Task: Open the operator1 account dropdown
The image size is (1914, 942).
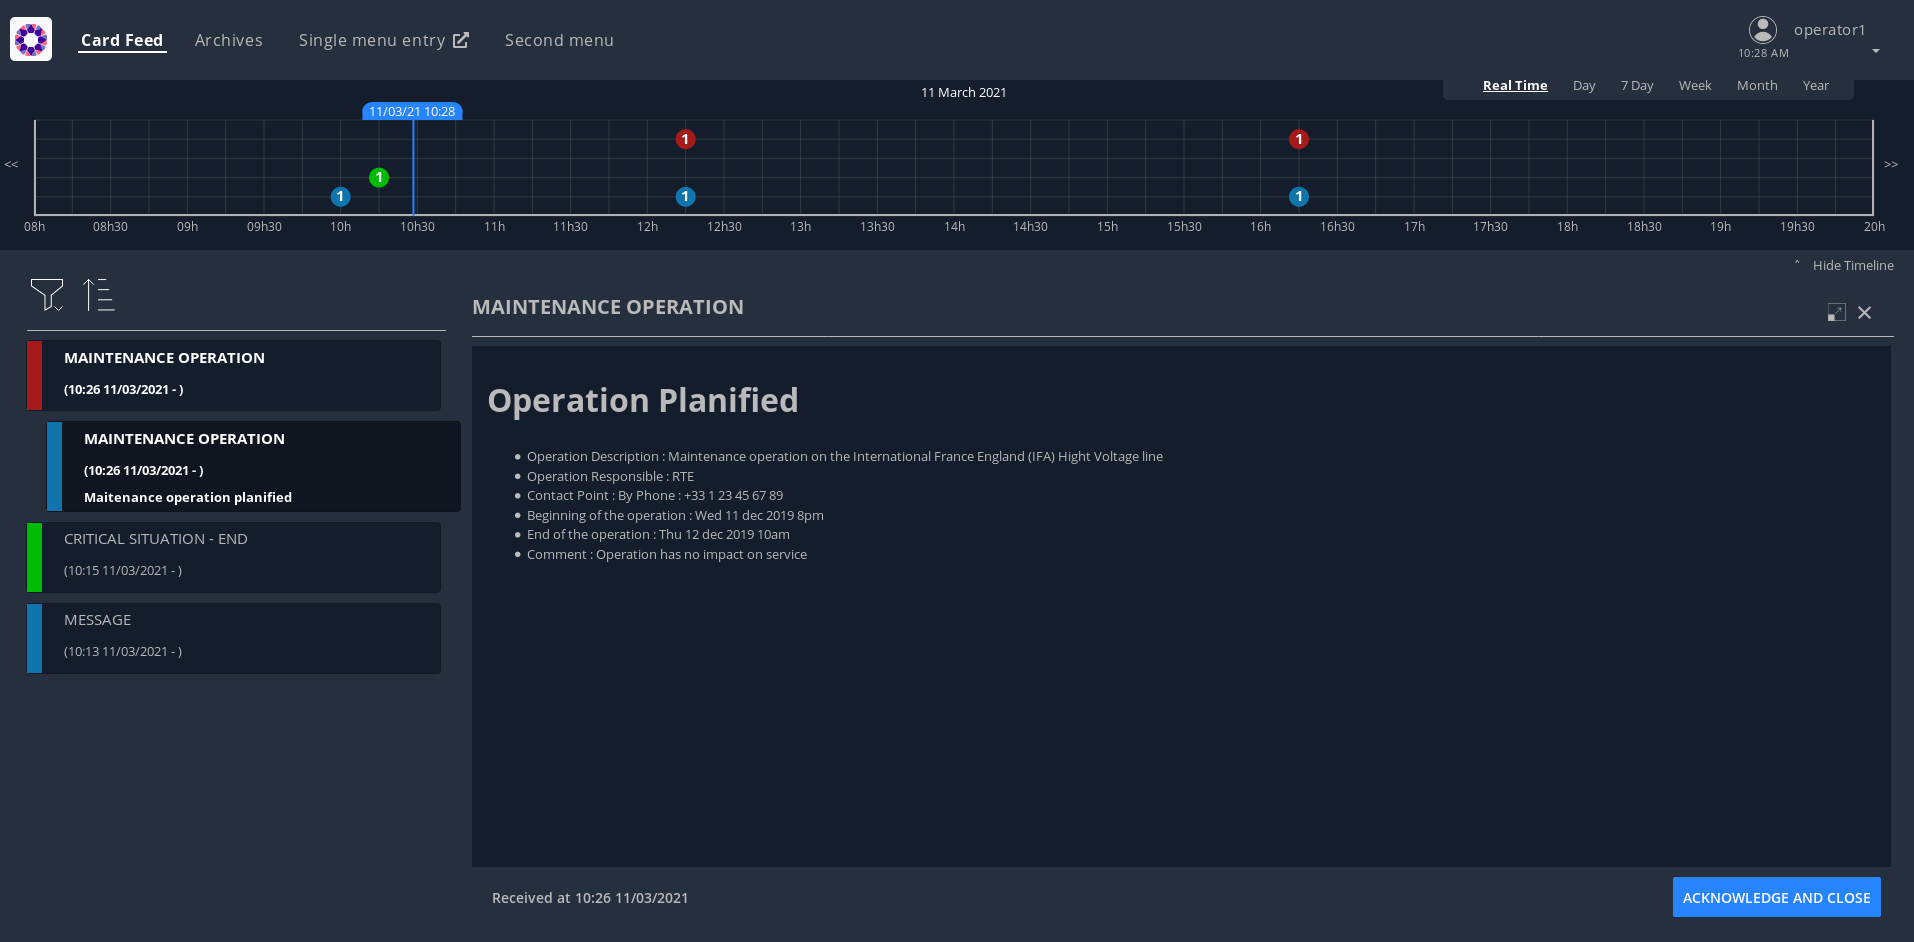Action: click(1874, 50)
